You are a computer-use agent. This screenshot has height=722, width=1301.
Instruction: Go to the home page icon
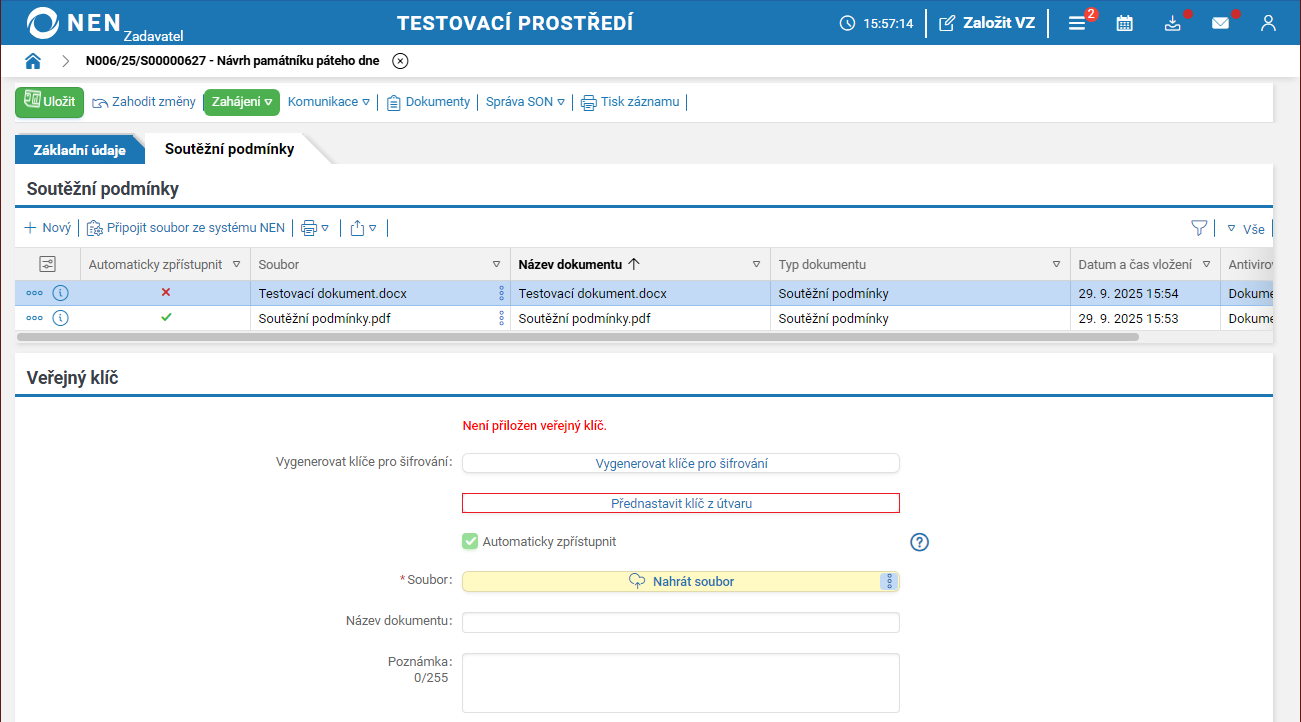[33, 61]
